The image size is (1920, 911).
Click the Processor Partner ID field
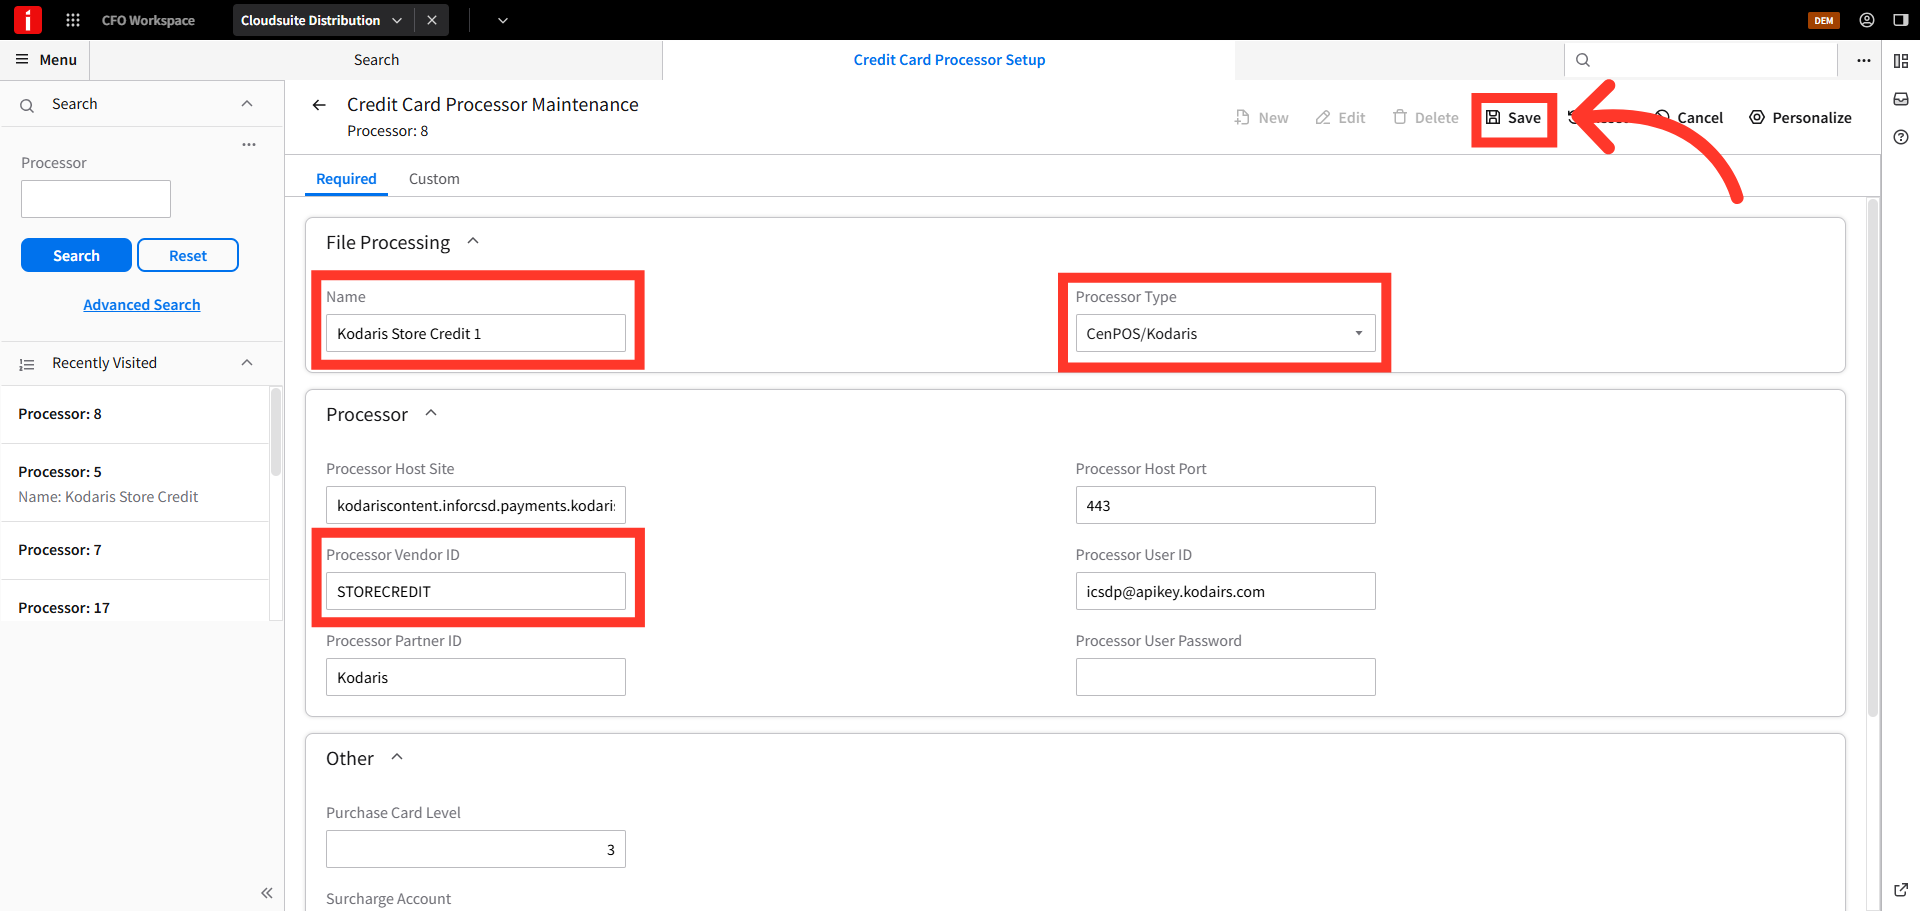(x=476, y=677)
